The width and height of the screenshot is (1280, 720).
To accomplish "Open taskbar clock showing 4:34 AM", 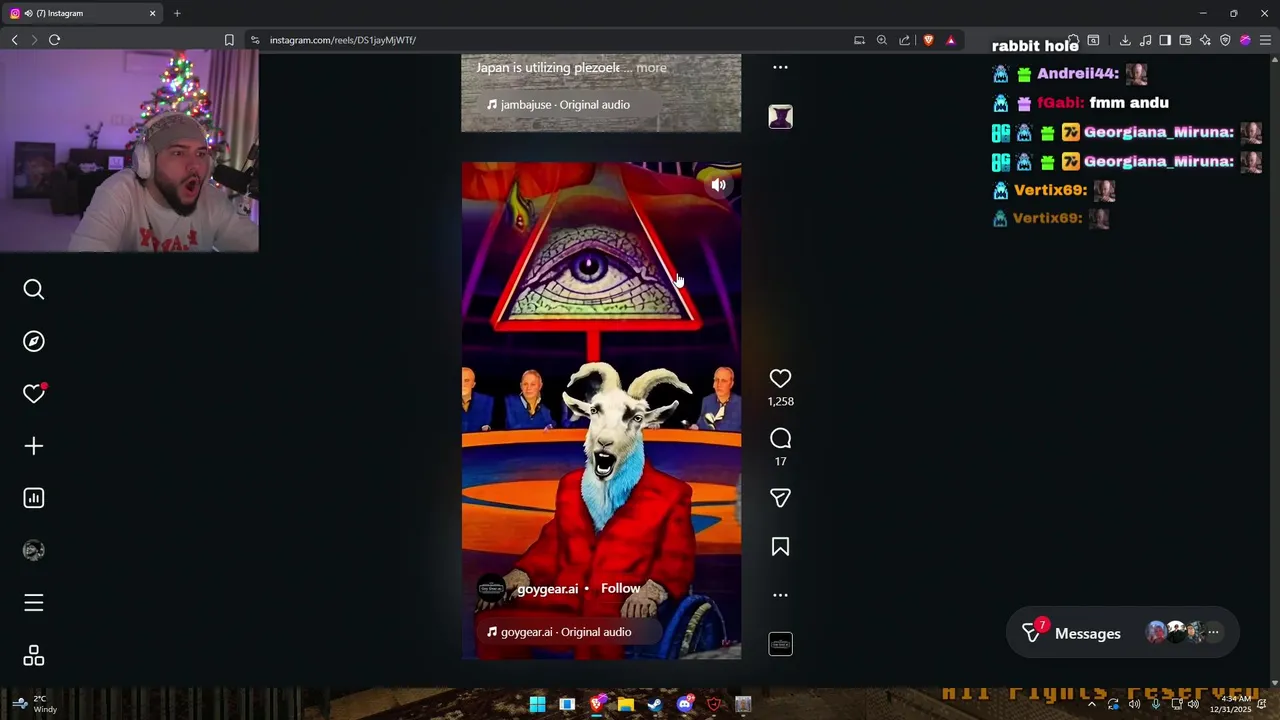I will [x=1229, y=704].
